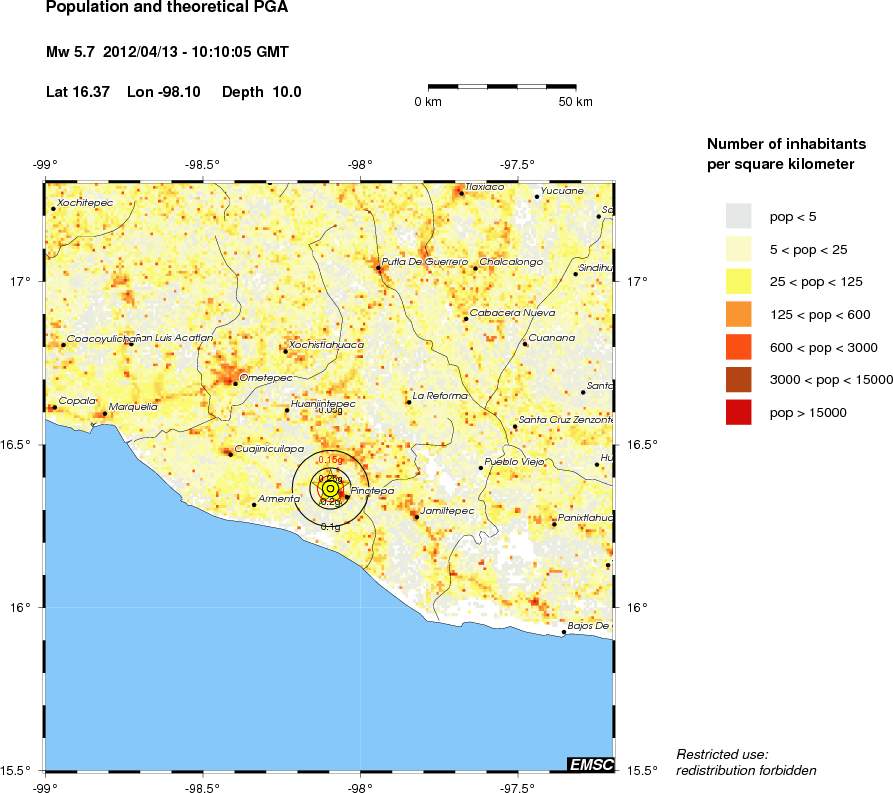Select the Jamiltepec city marker
This screenshot has width=893, height=793.
pyautogui.click(x=416, y=517)
